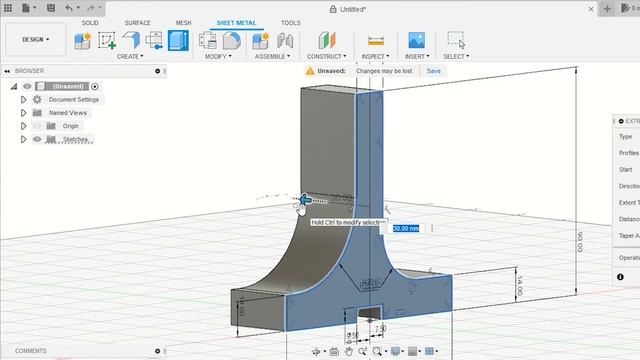The width and height of the screenshot is (640, 360).
Task: Switch to the SURFACE tab
Action: point(138,23)
